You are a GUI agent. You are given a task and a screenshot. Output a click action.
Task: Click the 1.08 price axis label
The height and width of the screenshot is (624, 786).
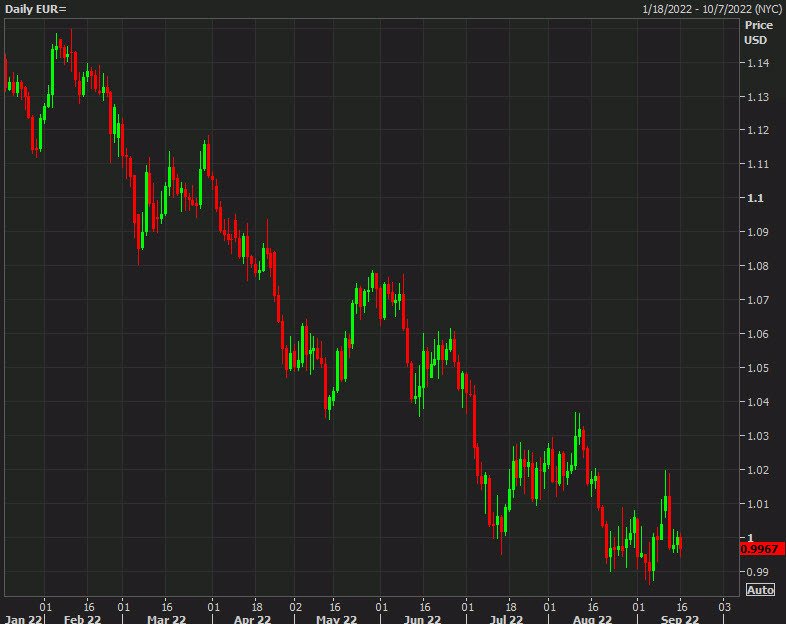pos(758,266)
